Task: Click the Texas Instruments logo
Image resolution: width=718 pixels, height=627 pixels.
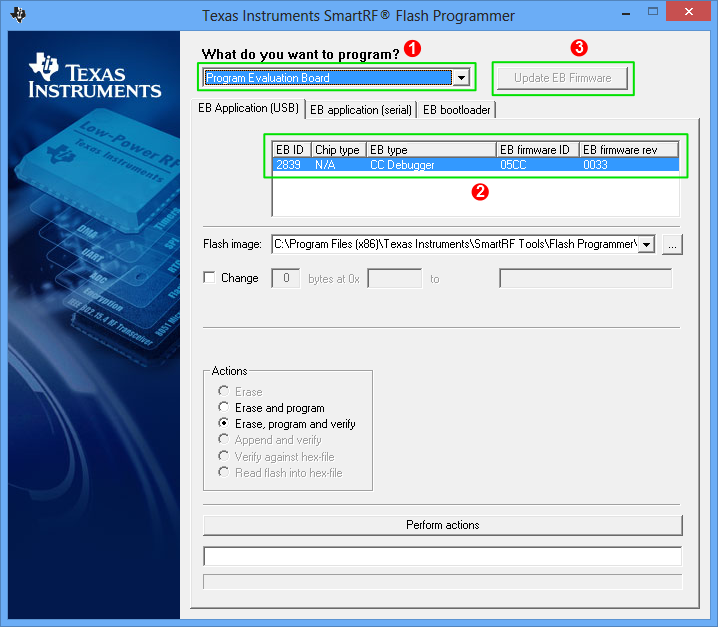Action: point(95,77)
